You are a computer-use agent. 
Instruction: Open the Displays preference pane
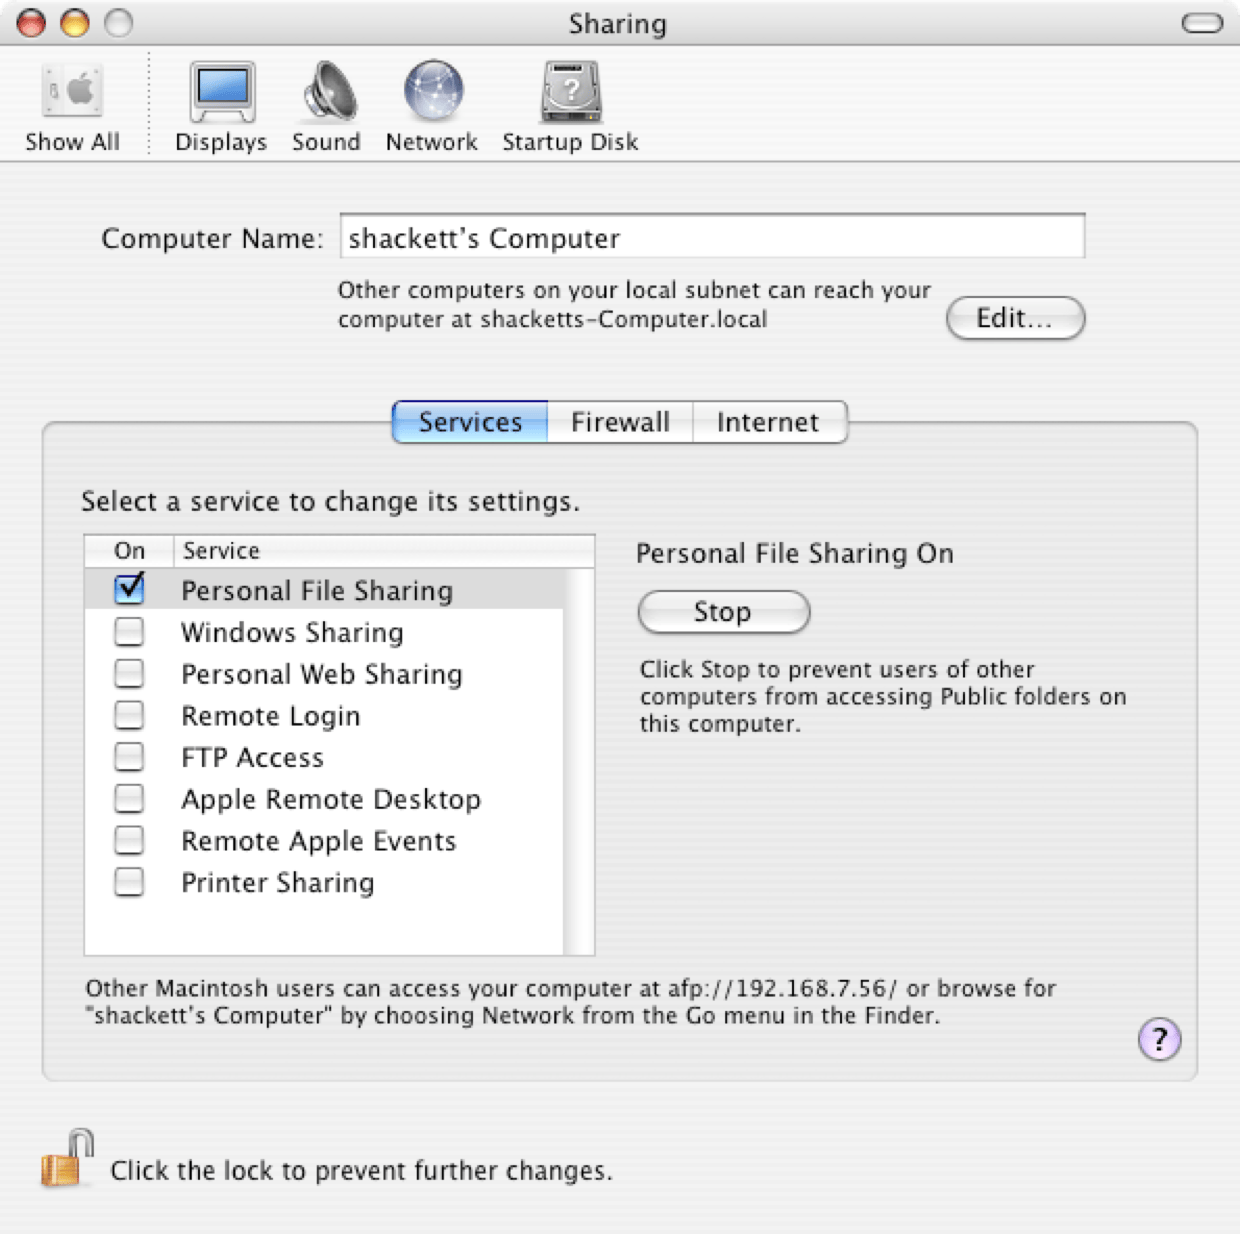click(x=221, y=107)
